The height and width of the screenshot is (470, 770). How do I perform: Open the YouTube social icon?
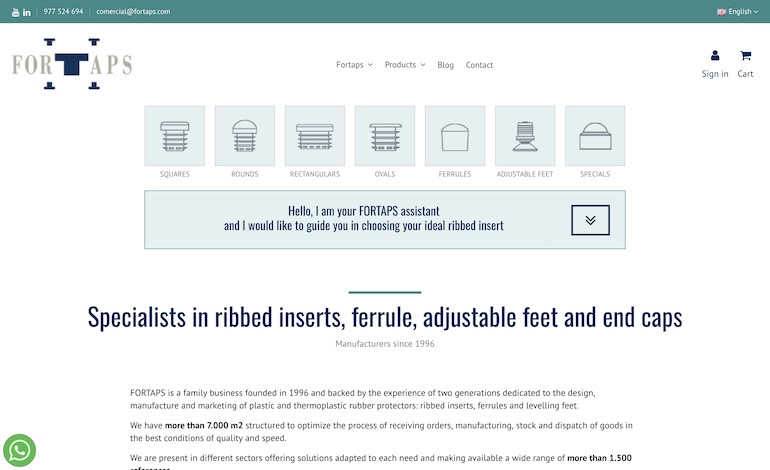tap(15, 12)
